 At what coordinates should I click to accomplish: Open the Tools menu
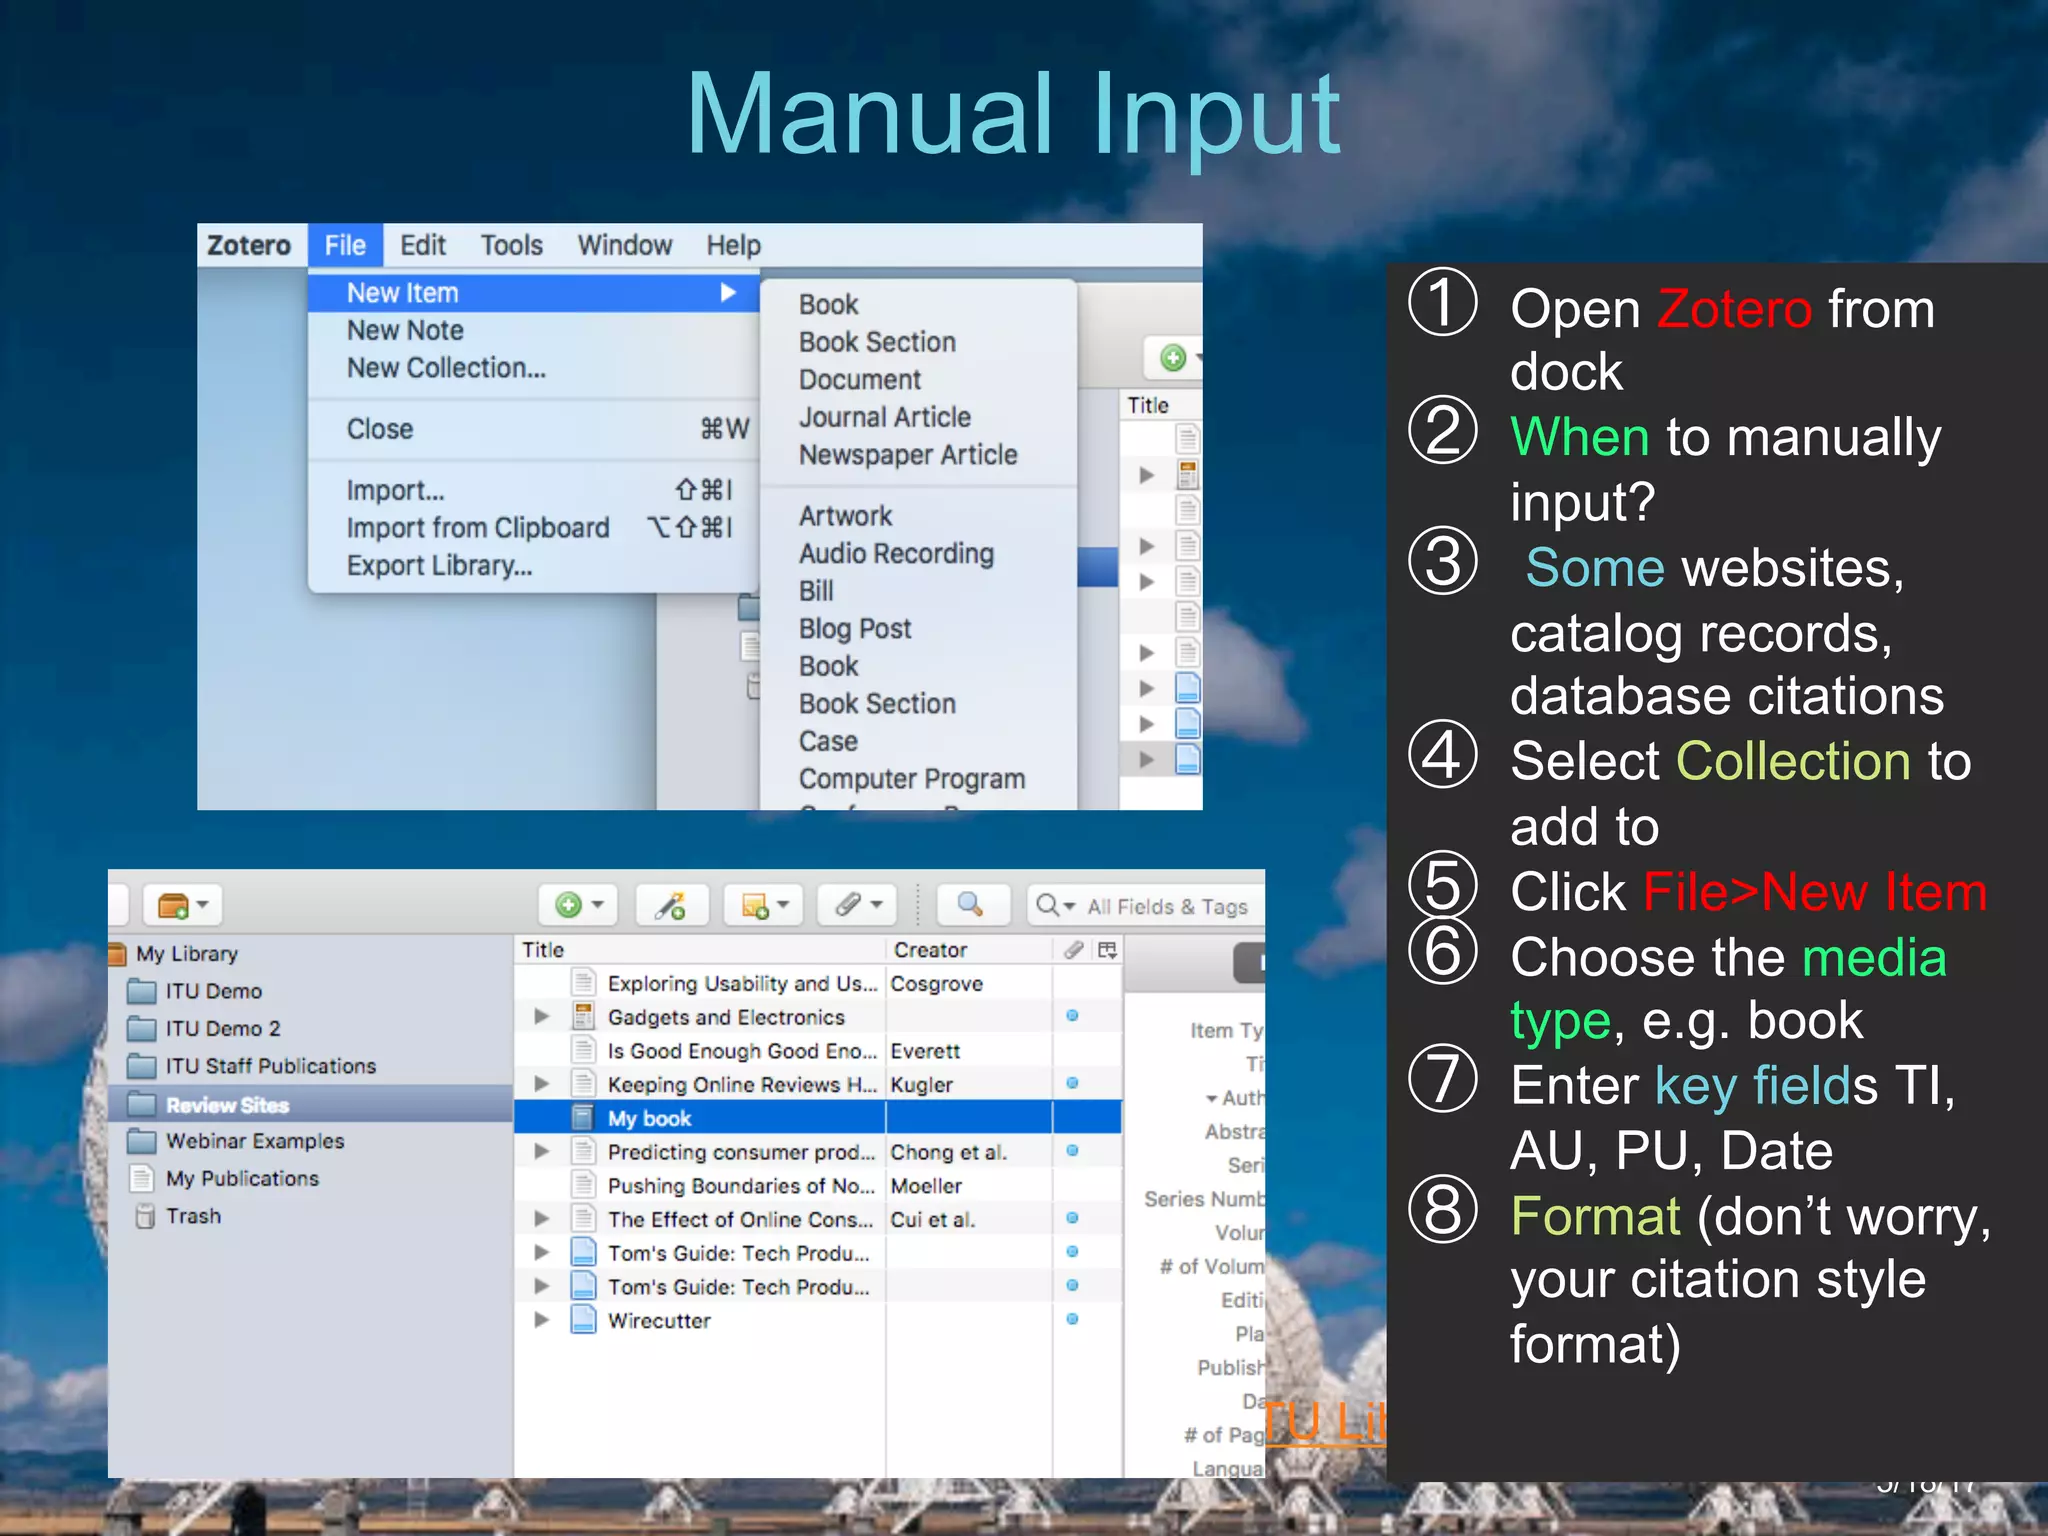(511, 245)
